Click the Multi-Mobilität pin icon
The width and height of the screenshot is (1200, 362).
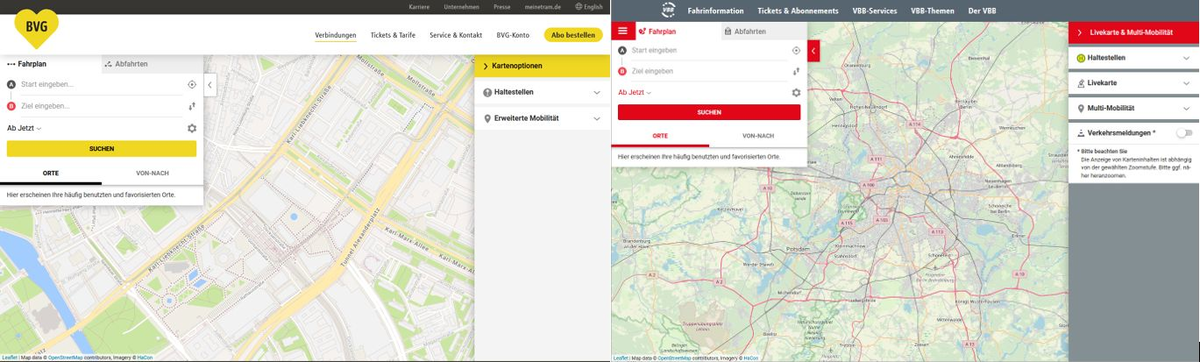pyautogui.click(x=1081, y=107)
